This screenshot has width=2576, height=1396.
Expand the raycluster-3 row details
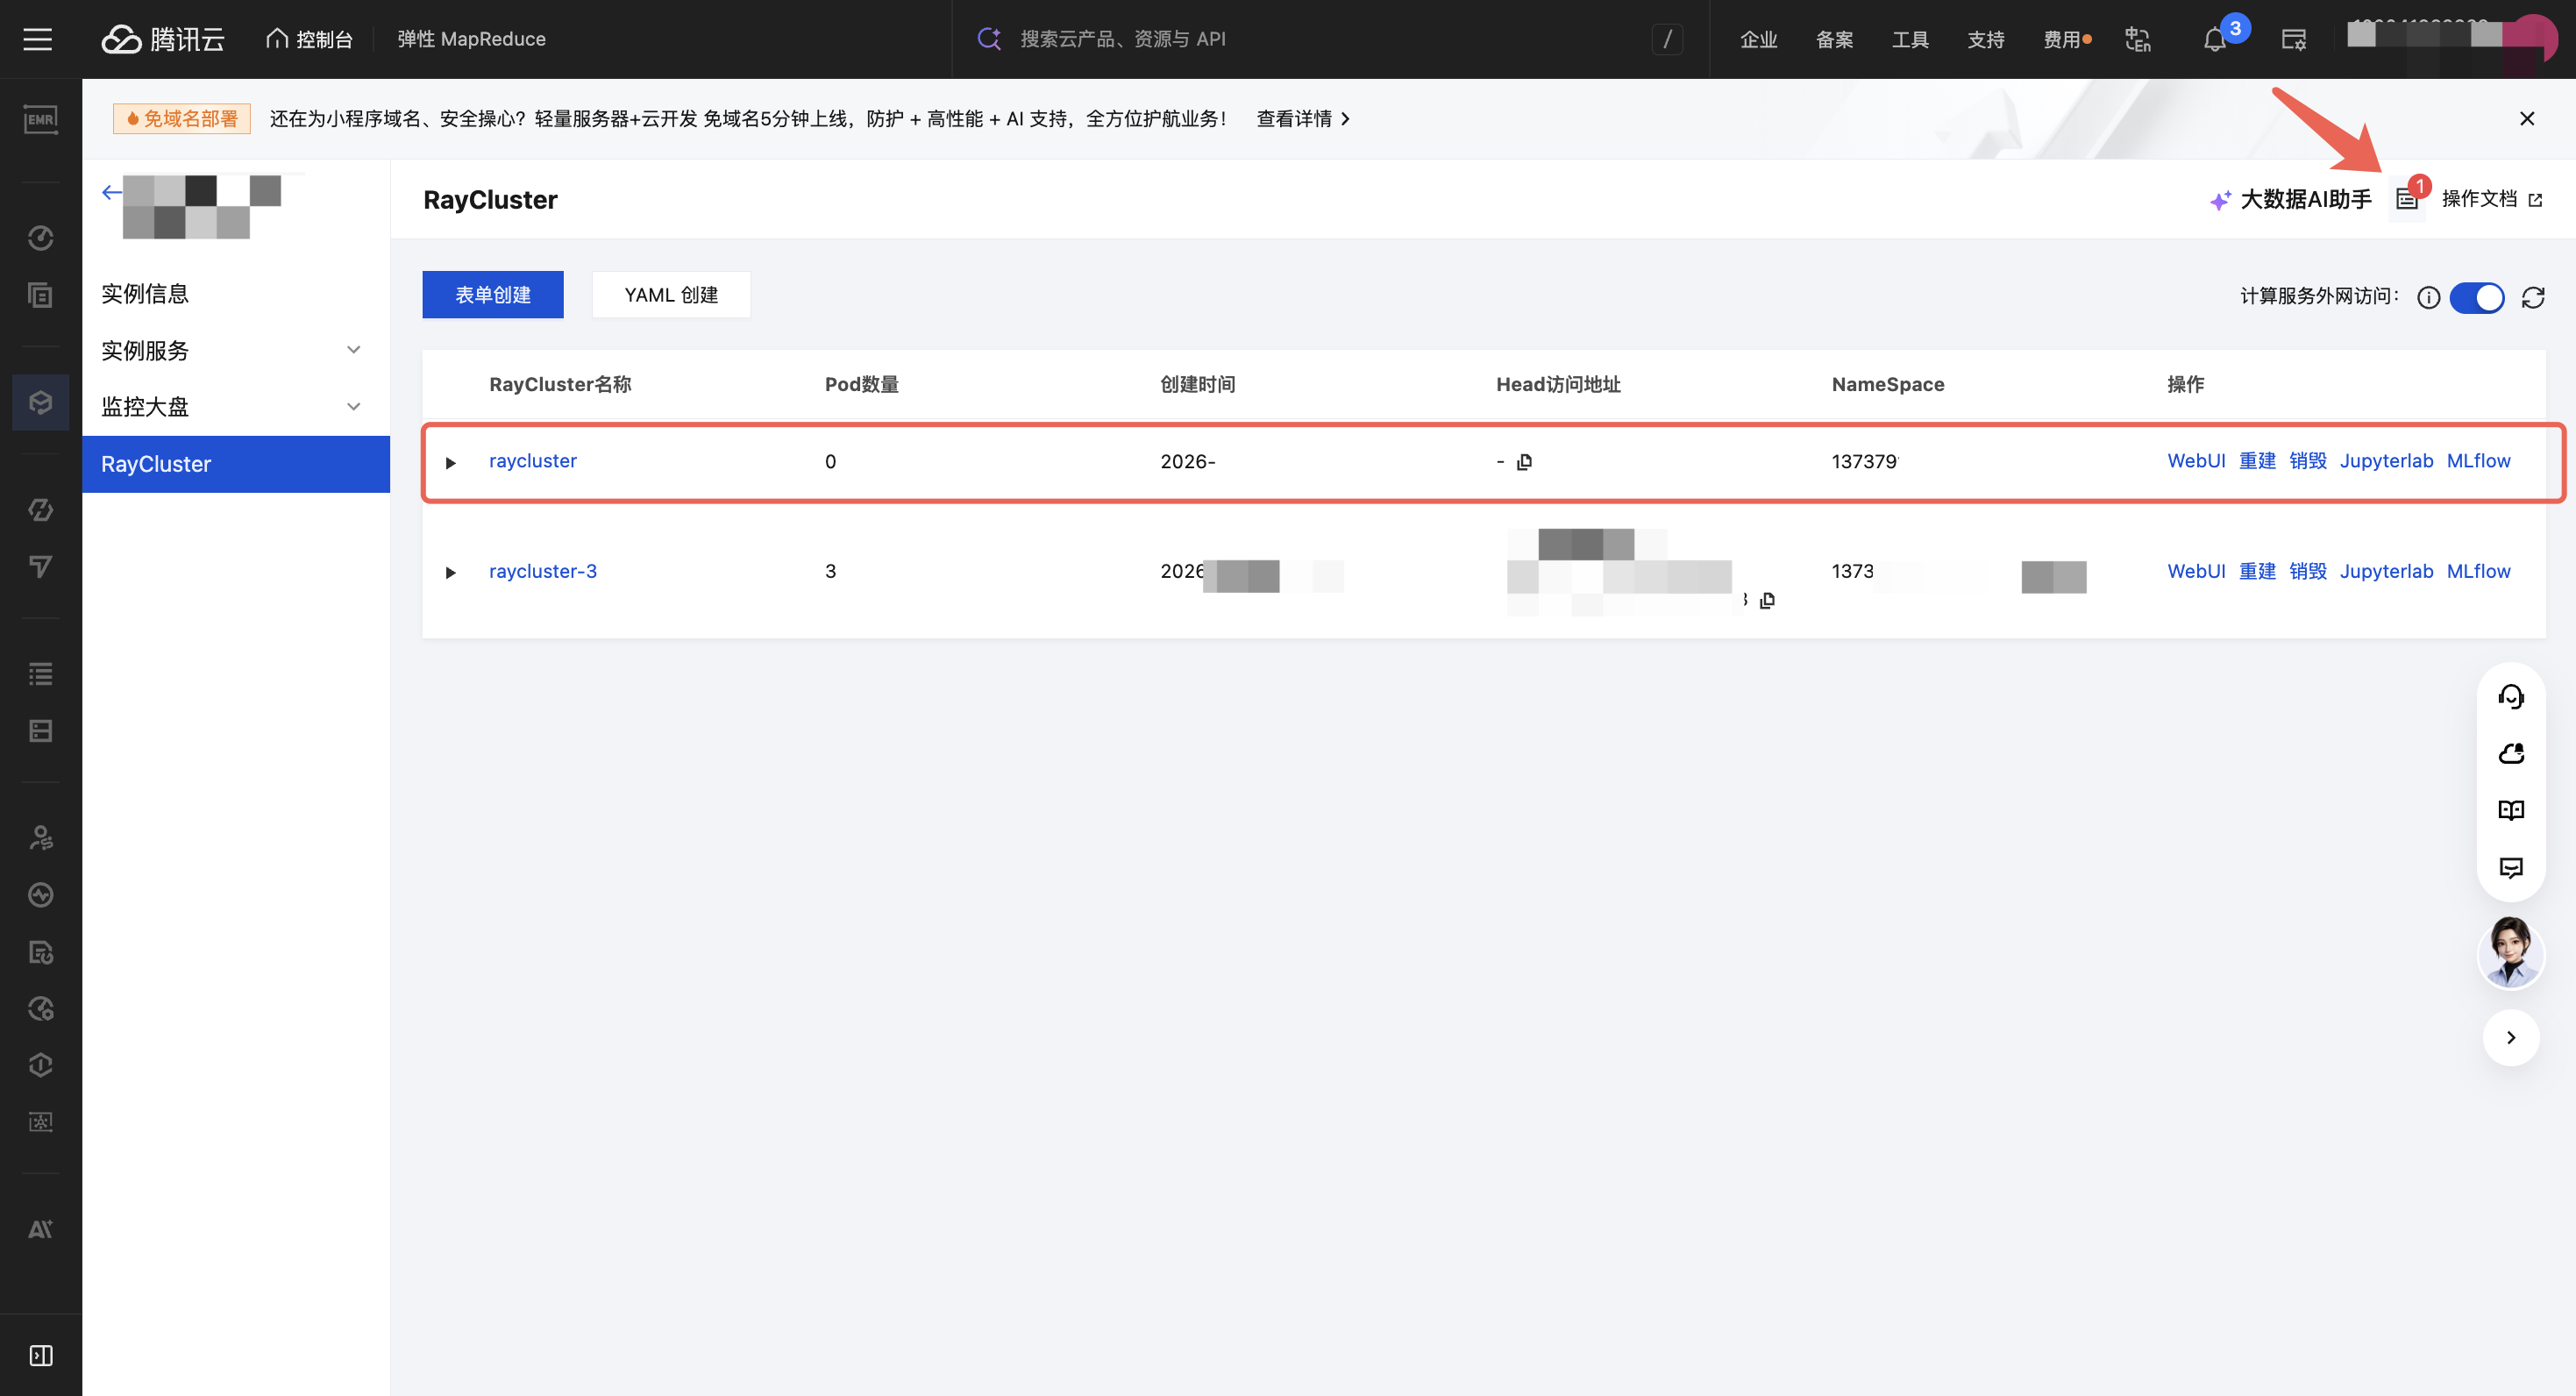[x=451, y=573]
